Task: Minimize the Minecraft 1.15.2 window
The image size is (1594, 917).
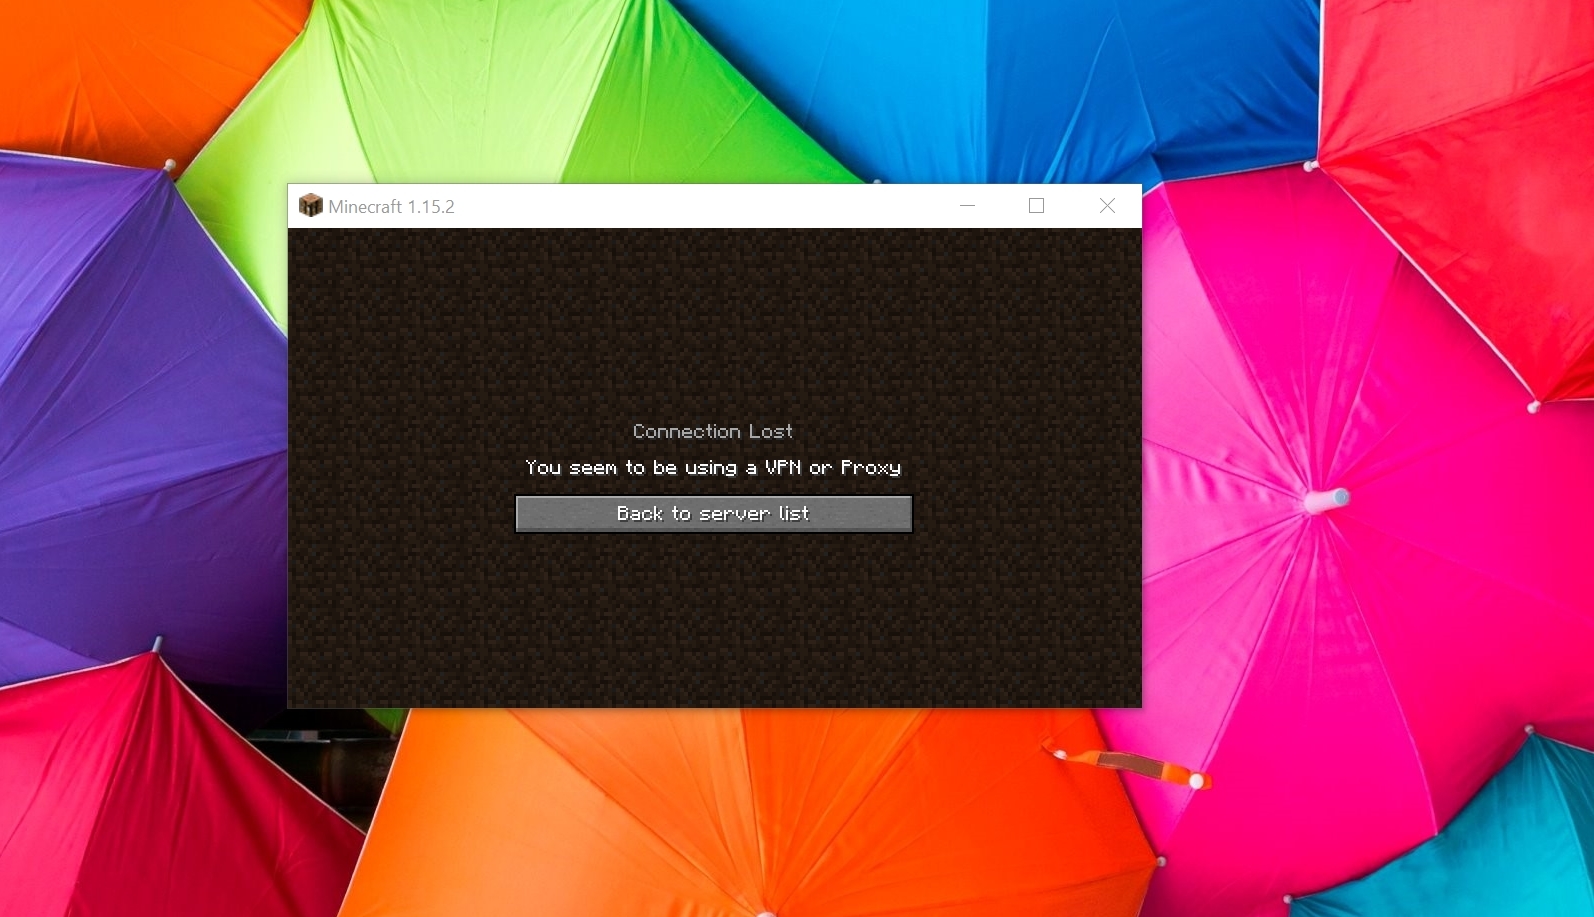Action: click(967, 206)
